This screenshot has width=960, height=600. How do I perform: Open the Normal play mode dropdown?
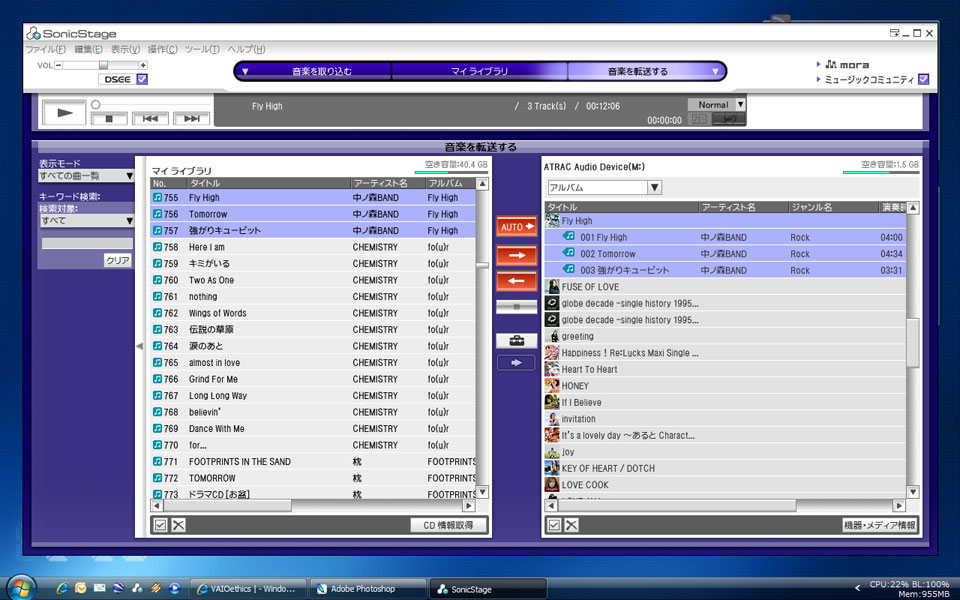pos(740,105)
